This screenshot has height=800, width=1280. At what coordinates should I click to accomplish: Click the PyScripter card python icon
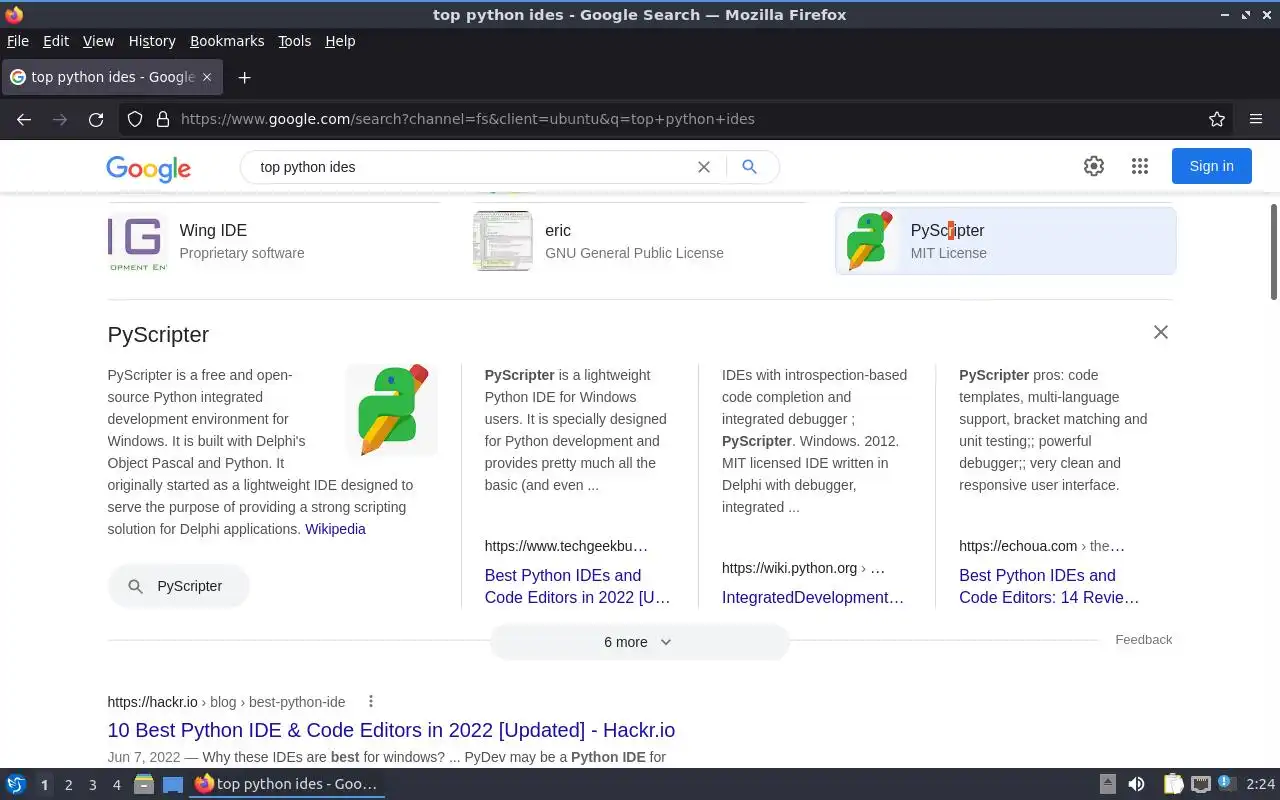pyautogui.click(x=868, y=241)
